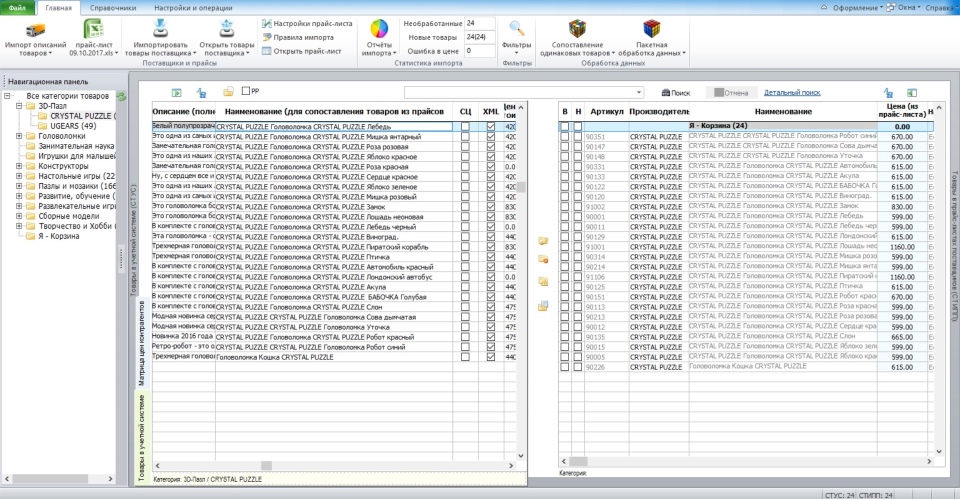This screenshot has height=499, width=960.
Task: Follow the Детальный поиск link
Action: (x=792, y=92)
